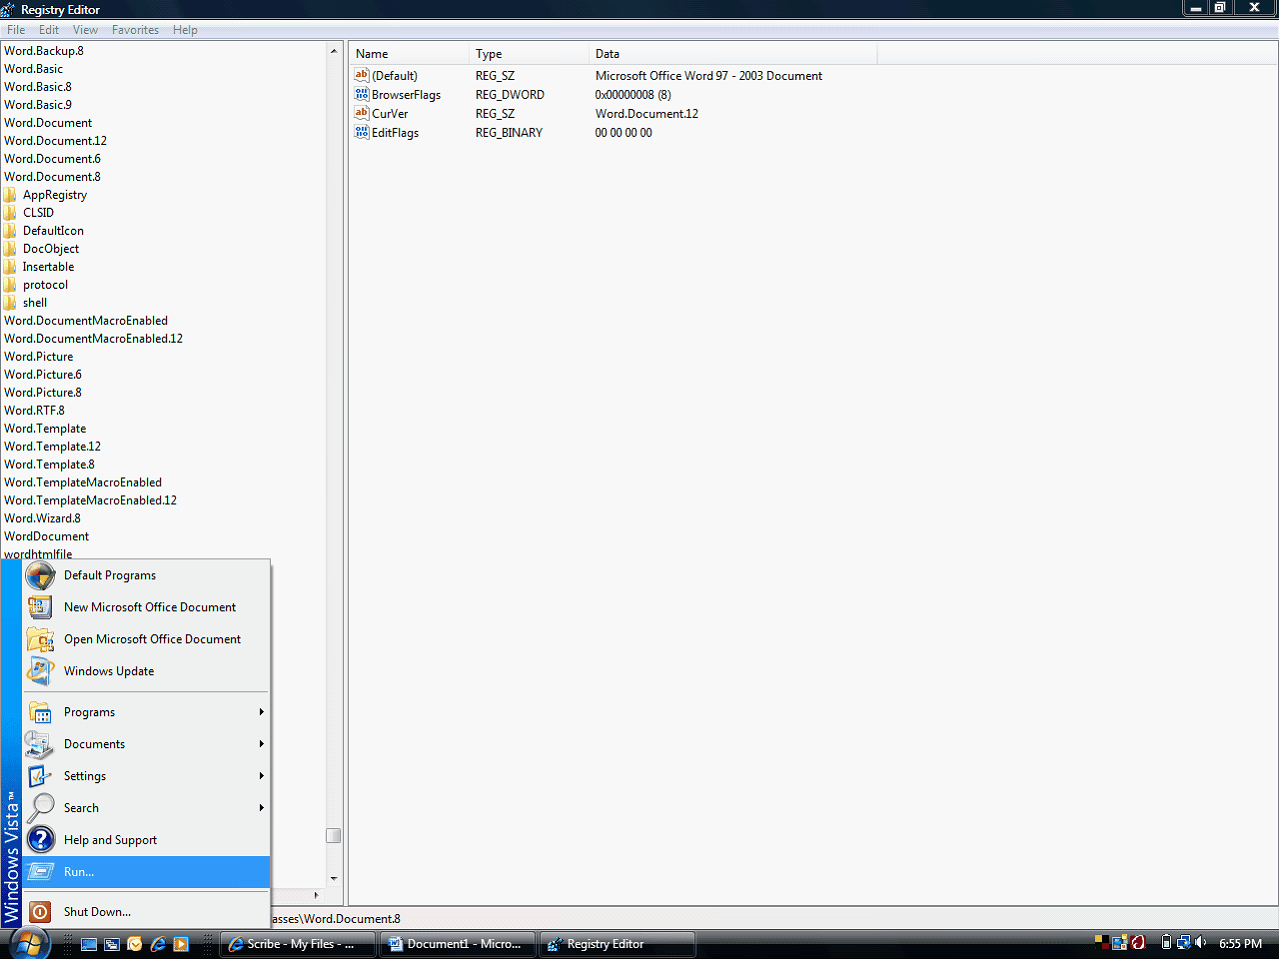Switch to Scribe - My Files taskbar button
The width and height of the screenshot is (1280, 960).
pos(298,944)
